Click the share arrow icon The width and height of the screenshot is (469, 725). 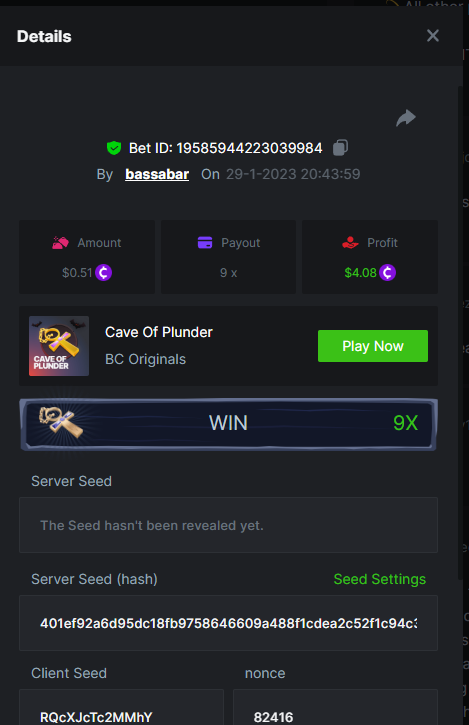click(x=406, y=118)
